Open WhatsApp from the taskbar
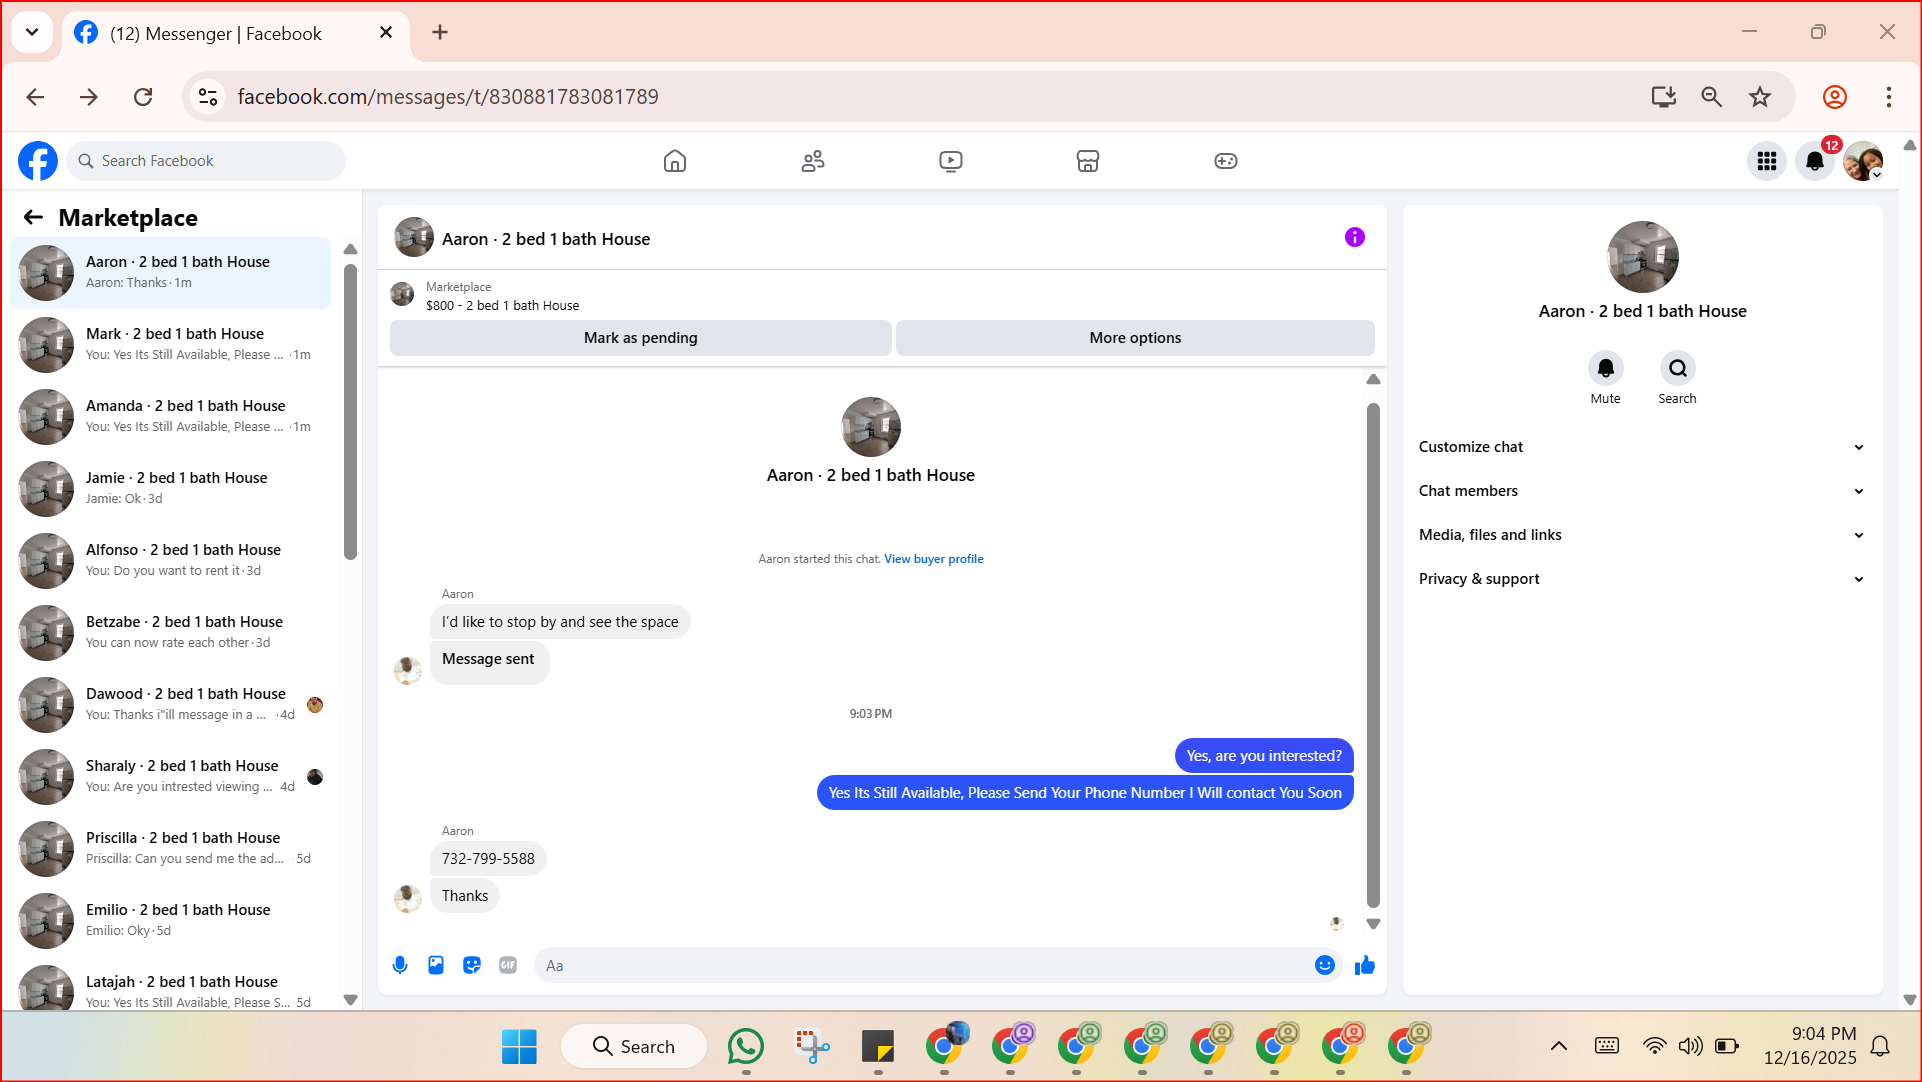Screen dimensions: 1922x1082 coord(746,1046)
